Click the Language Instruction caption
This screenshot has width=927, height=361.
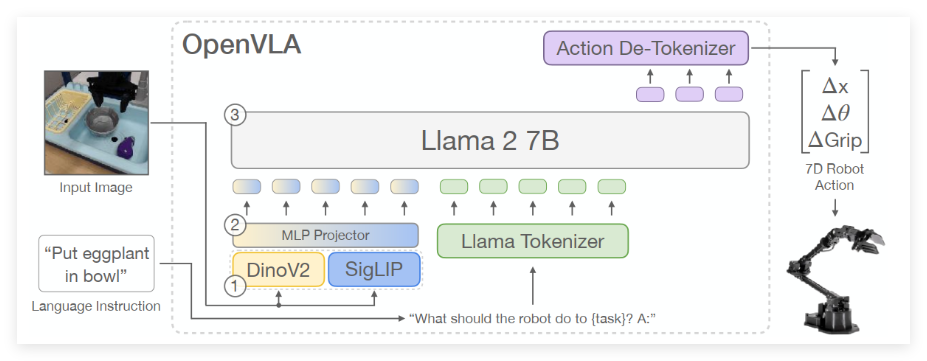(x=96, y=306)
